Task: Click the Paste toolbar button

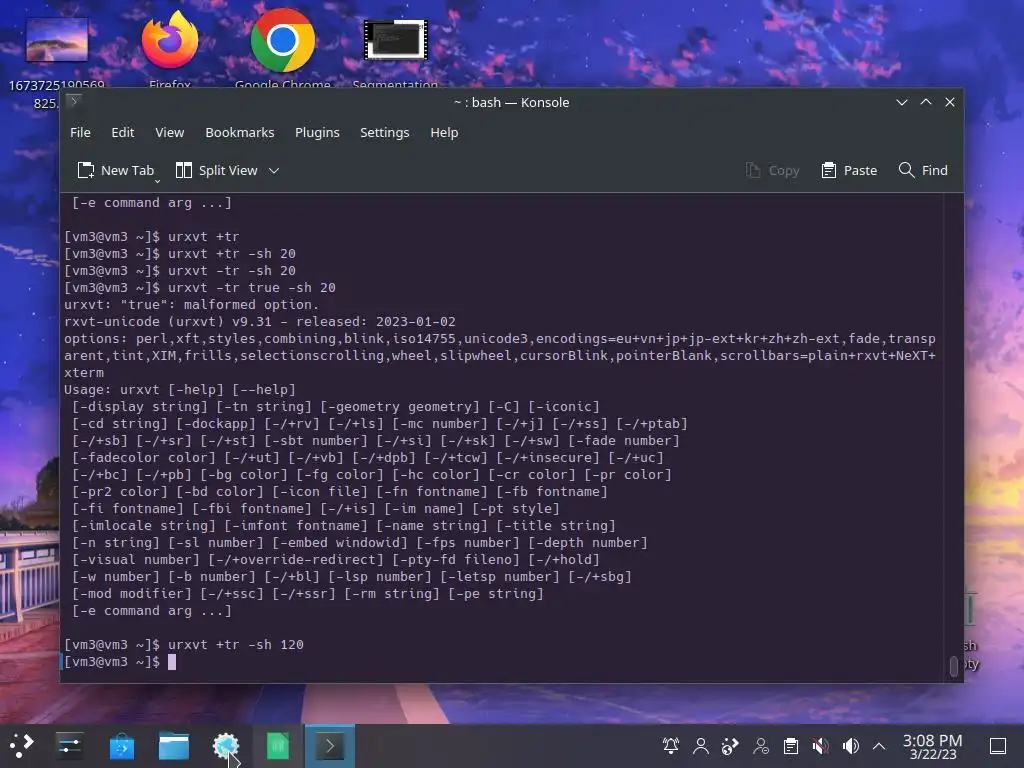Action: [x=849, y=170]
